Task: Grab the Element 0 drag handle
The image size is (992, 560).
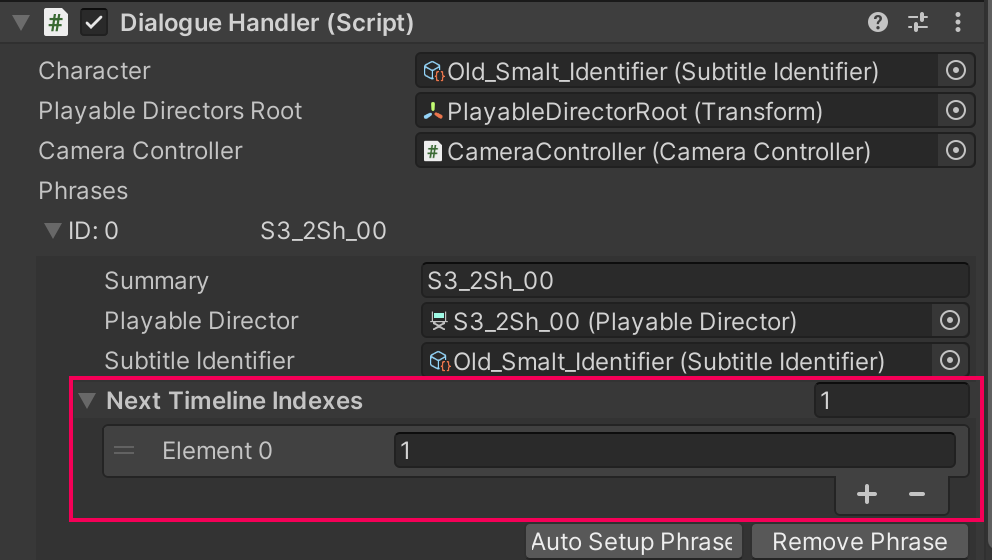Action: (x=124, y=451)
